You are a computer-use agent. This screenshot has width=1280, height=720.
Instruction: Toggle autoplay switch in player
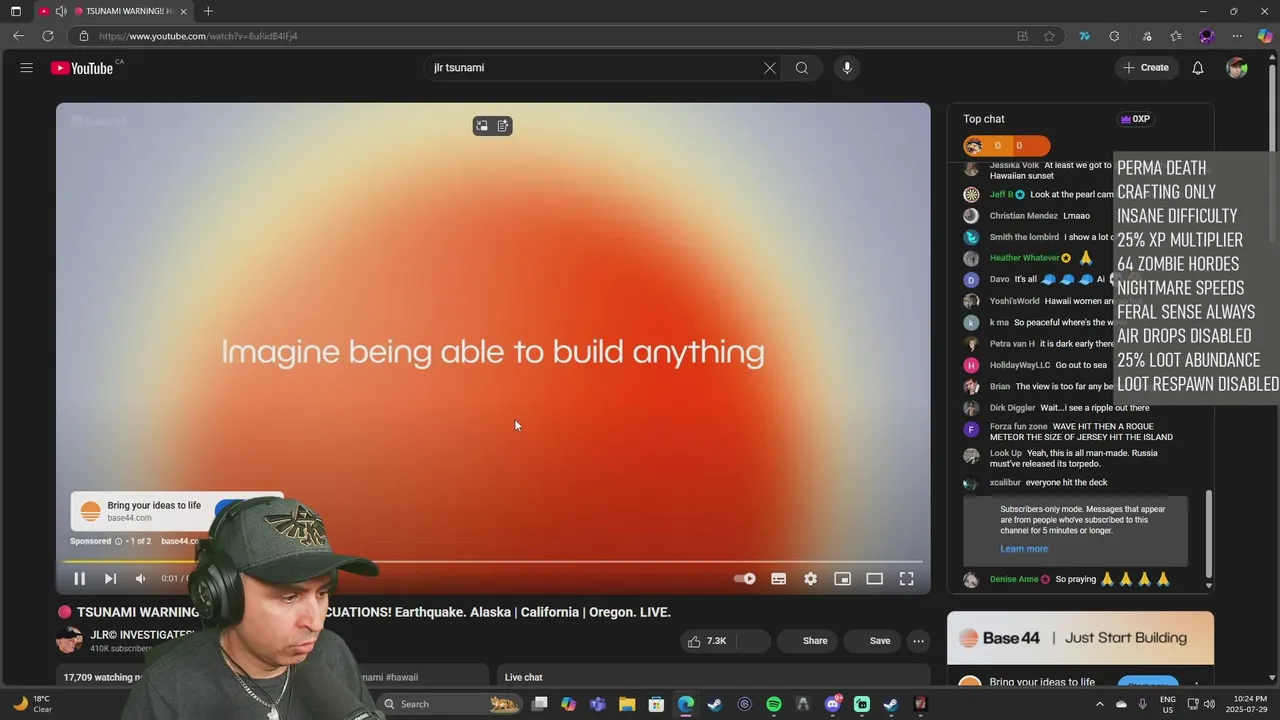(745, 578)
